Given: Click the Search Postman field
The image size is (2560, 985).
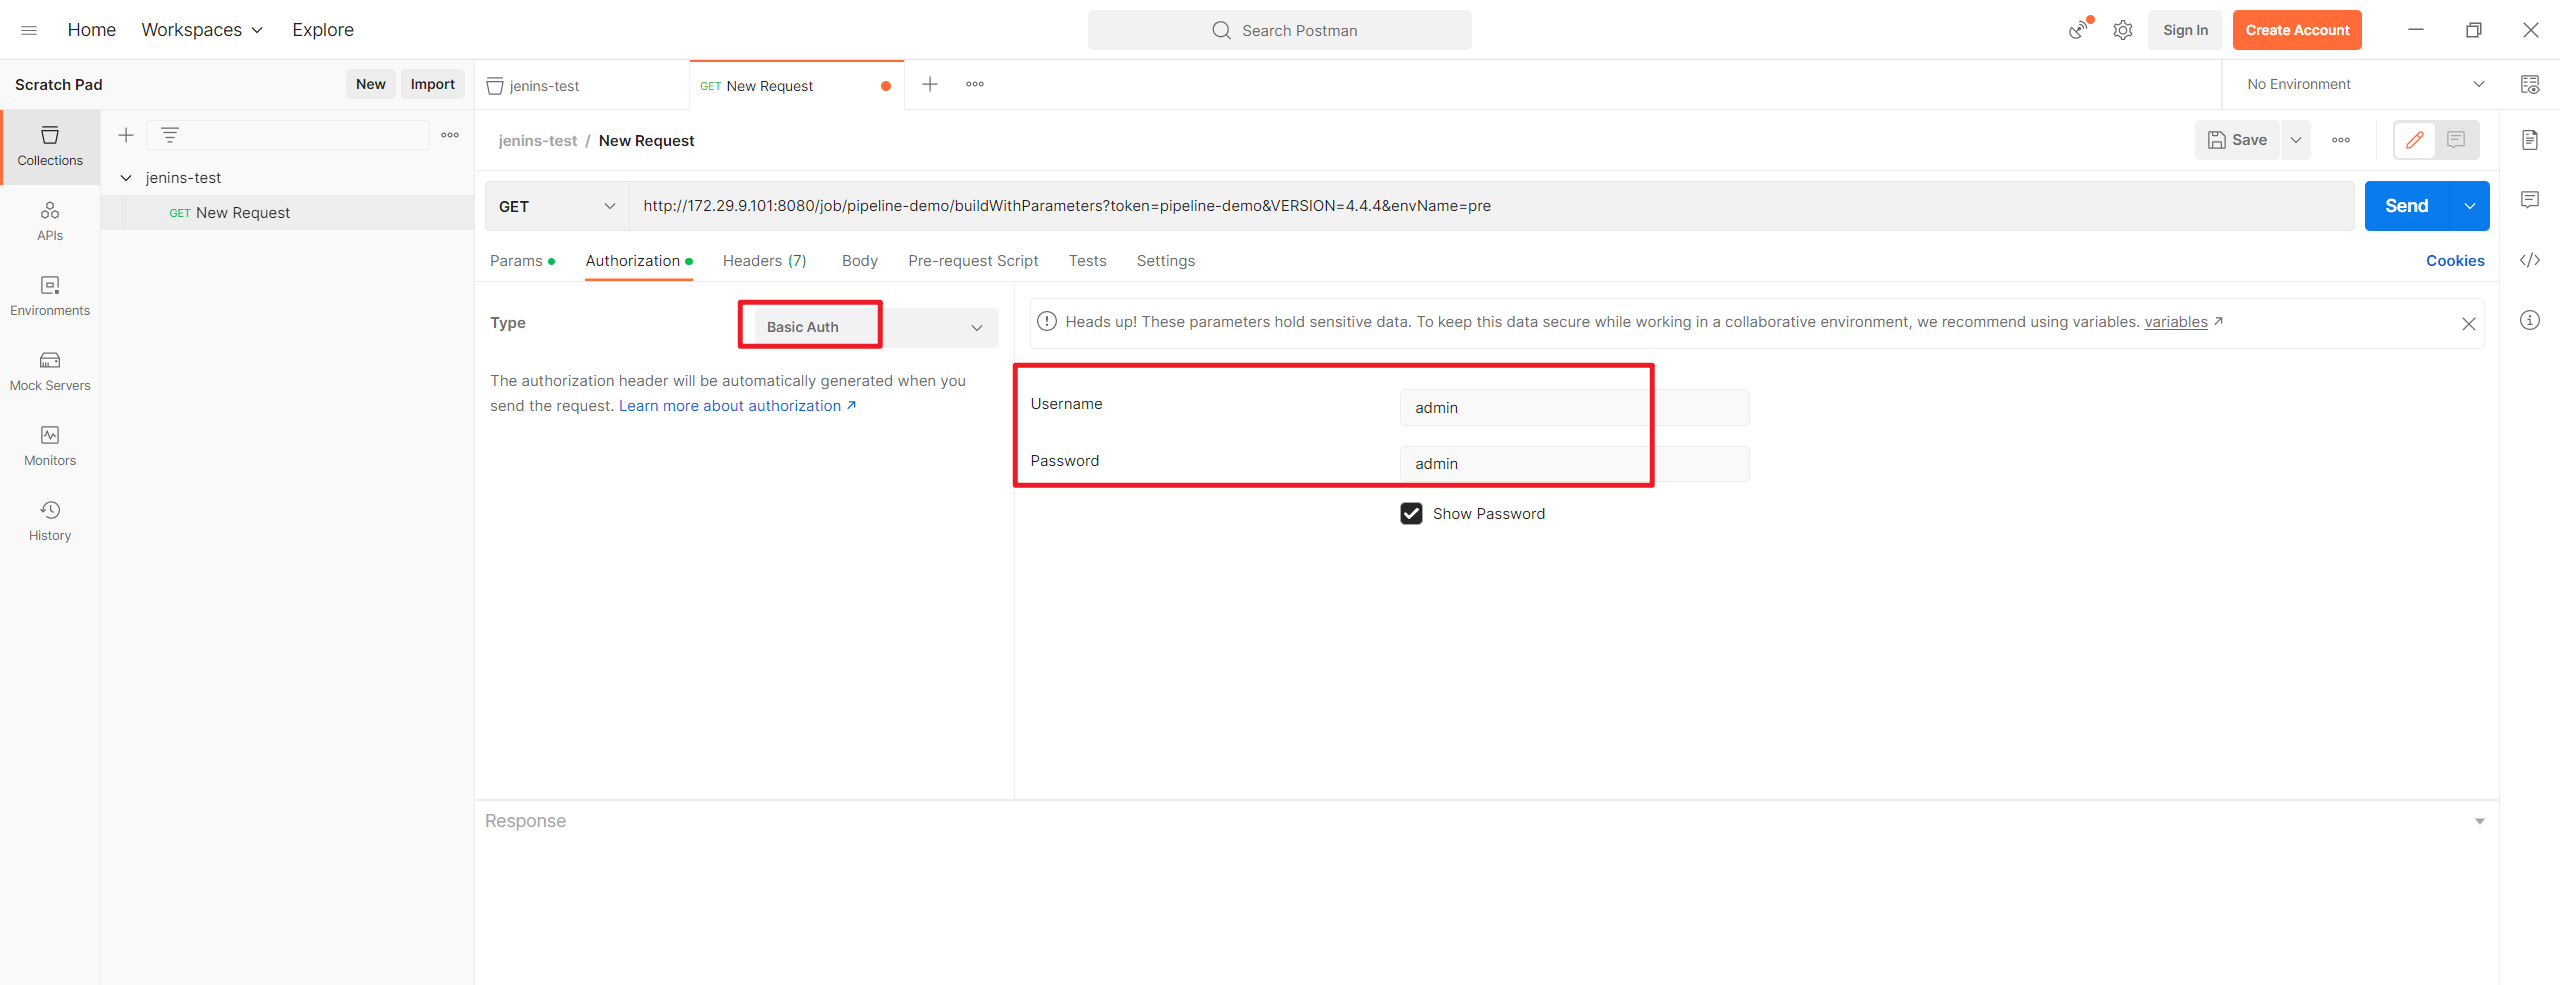Looking at the screenshot, I should click(1280, 30).
